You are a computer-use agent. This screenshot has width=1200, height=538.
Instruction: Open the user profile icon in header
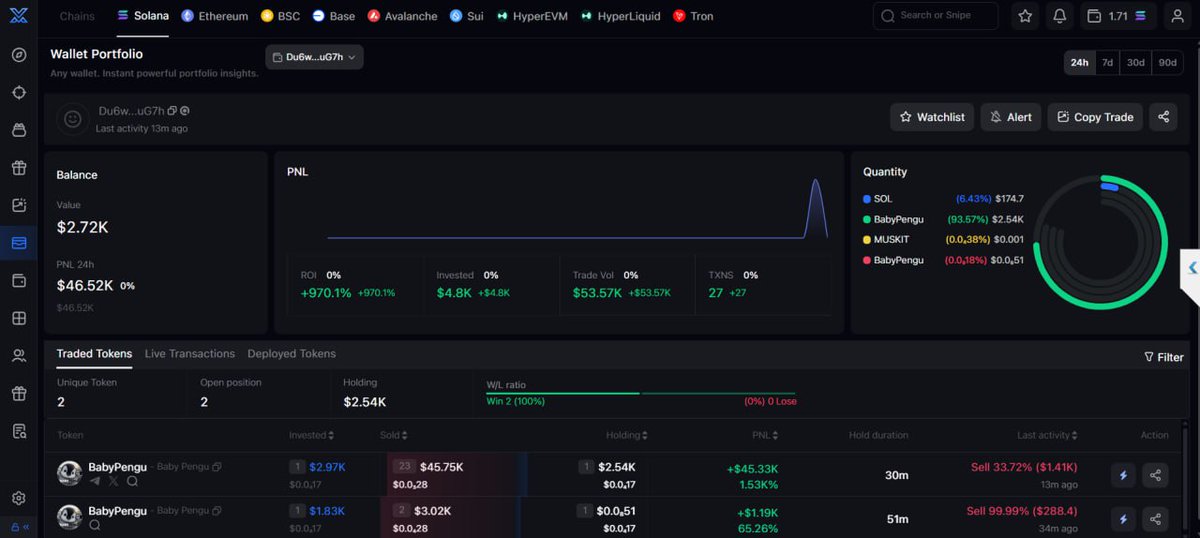pyautogui.click(x=1177, y=16)
